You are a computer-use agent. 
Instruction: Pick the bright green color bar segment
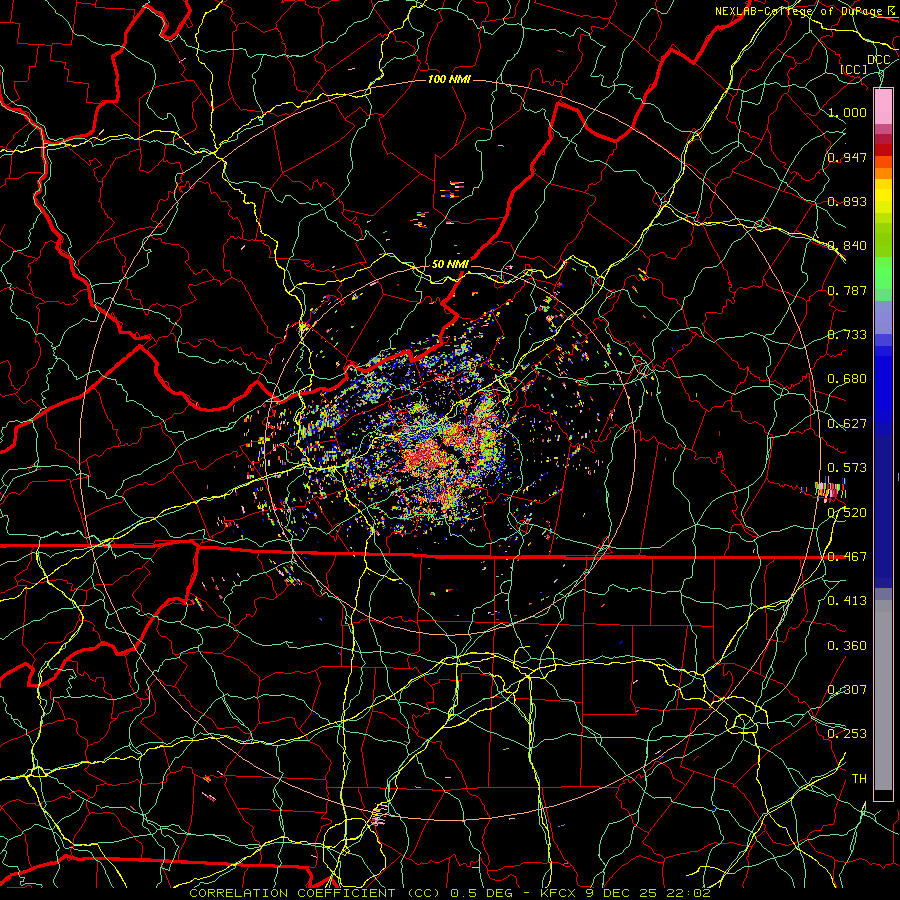click(x=883, y=273)
